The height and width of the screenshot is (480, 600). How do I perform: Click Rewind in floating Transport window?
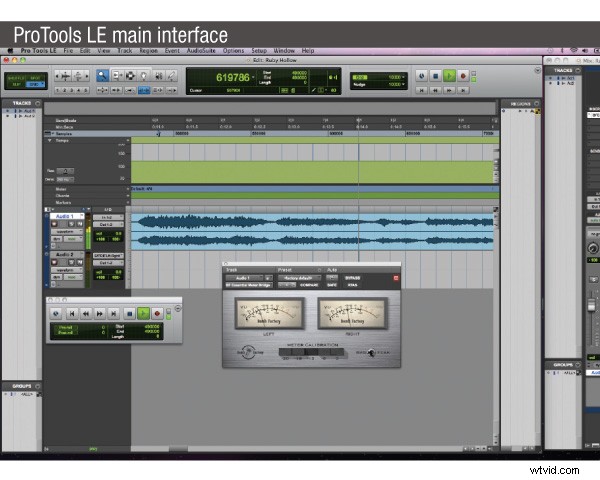tap(86, 313)
